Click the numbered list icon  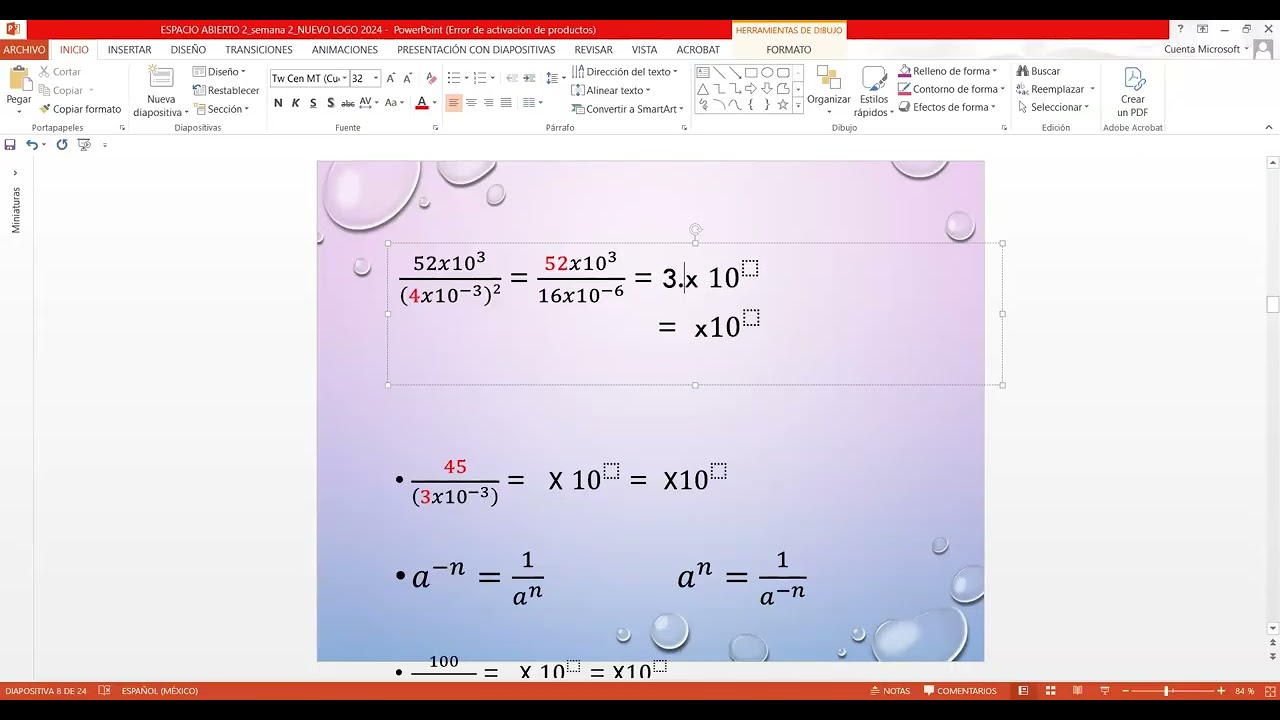tap(479, 78)
